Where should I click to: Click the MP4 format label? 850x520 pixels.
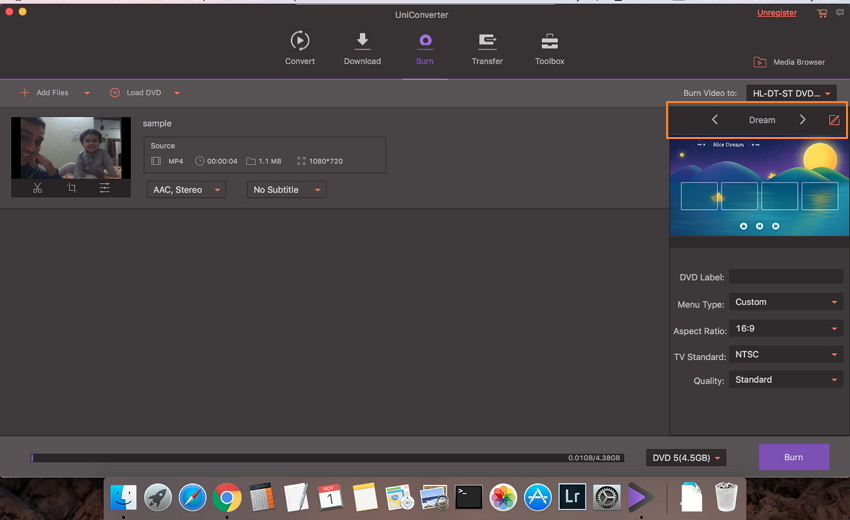[176, 161]
